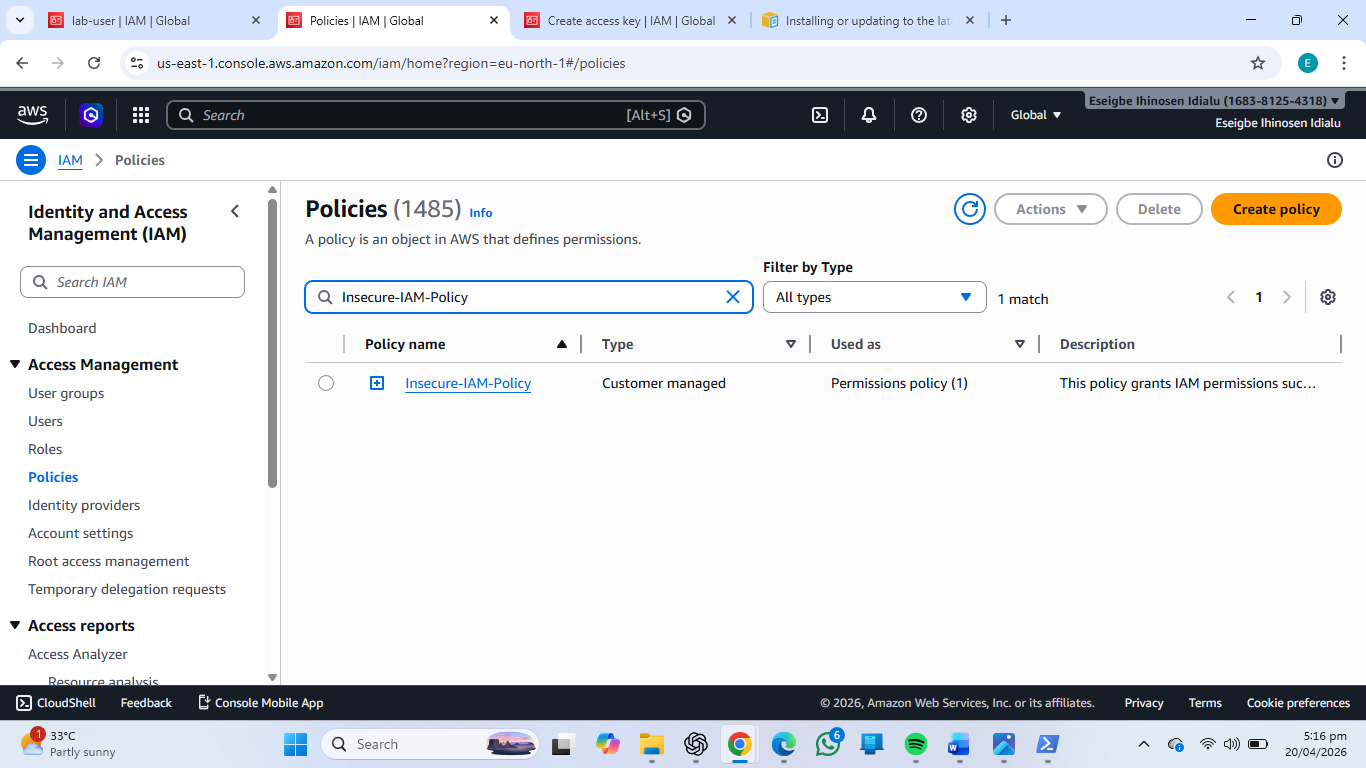Collapse the Access reports section

point(15,626)
